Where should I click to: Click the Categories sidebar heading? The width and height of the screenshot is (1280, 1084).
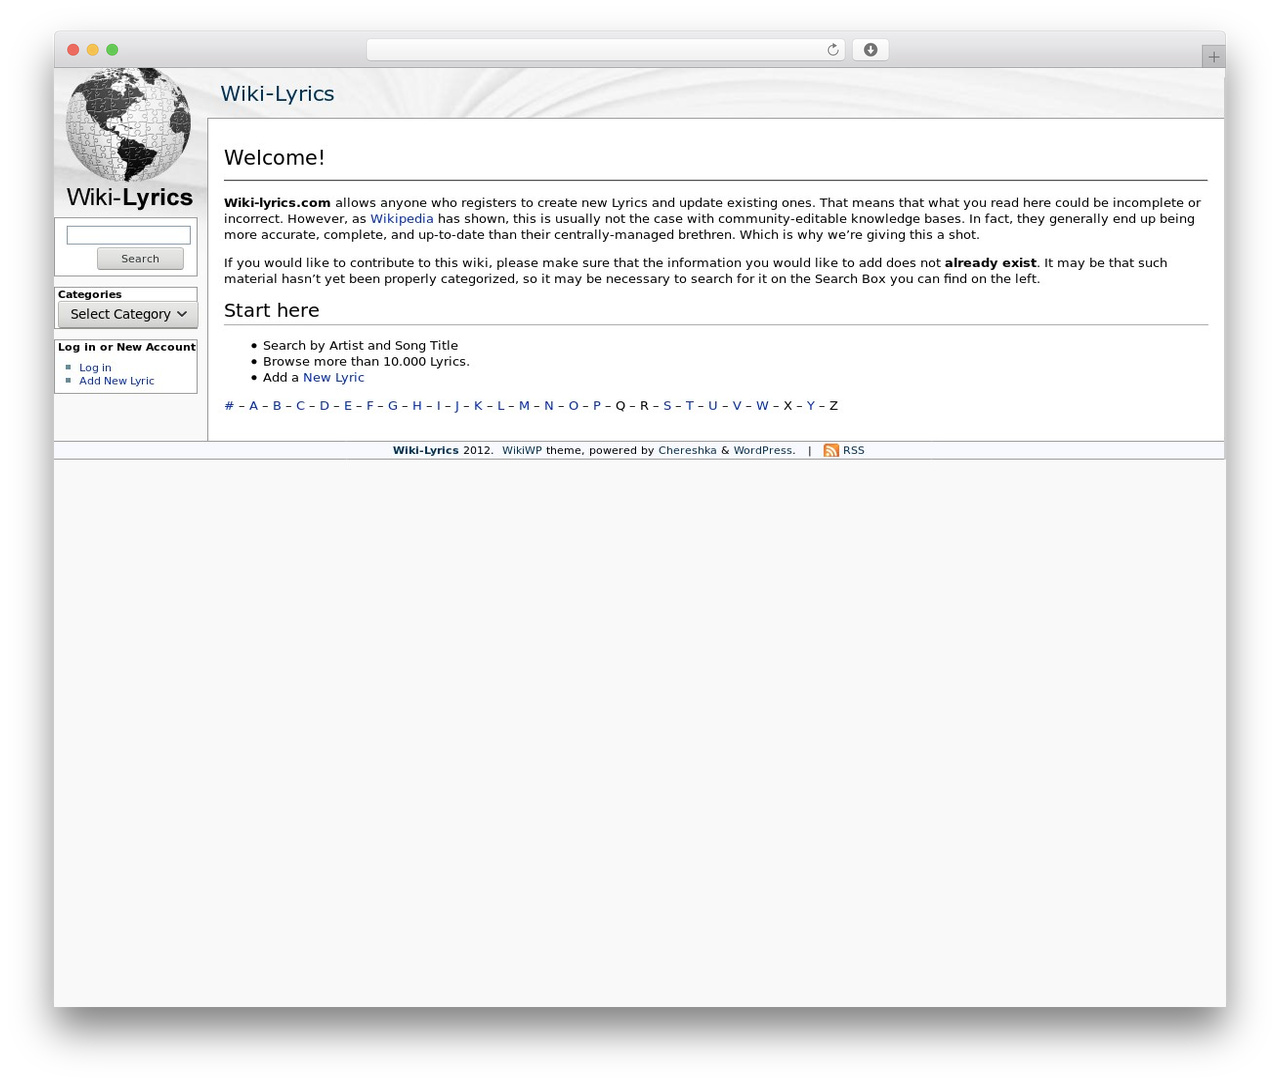(89, 295)
